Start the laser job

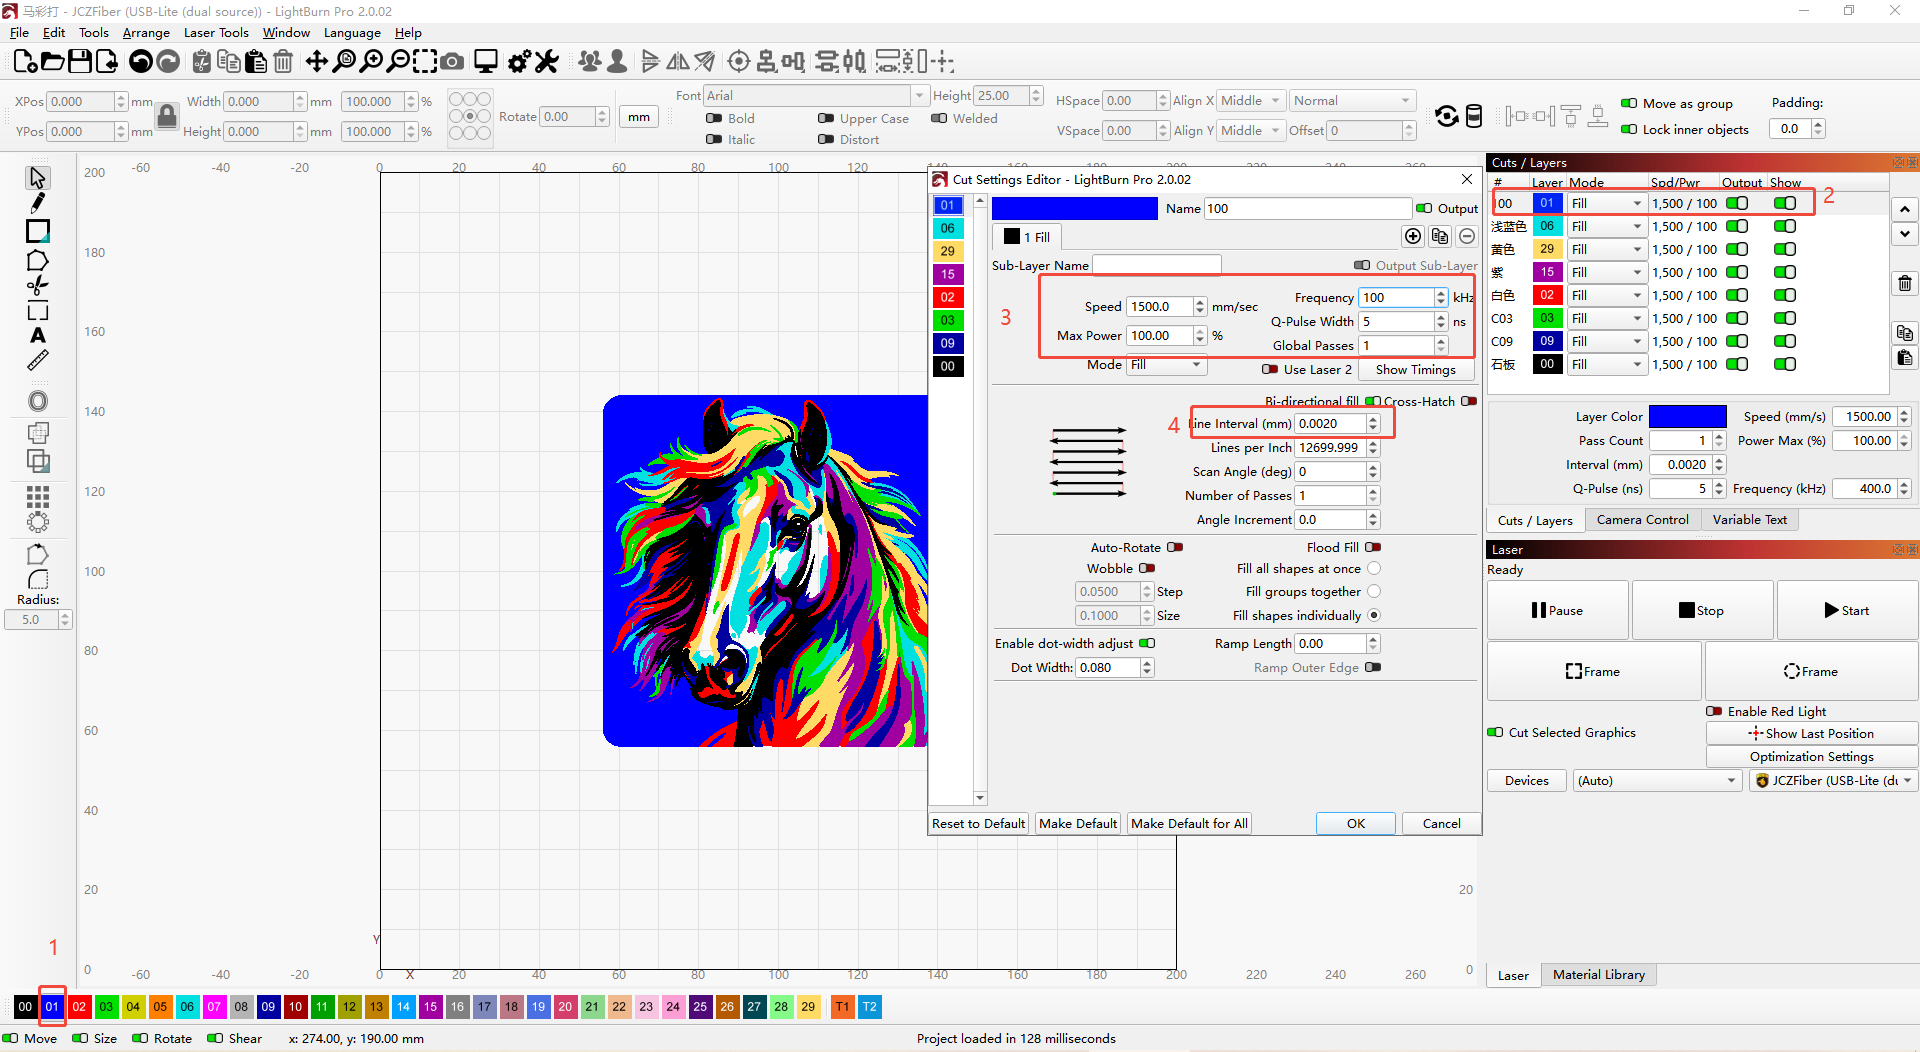(x=1846, y=610)
